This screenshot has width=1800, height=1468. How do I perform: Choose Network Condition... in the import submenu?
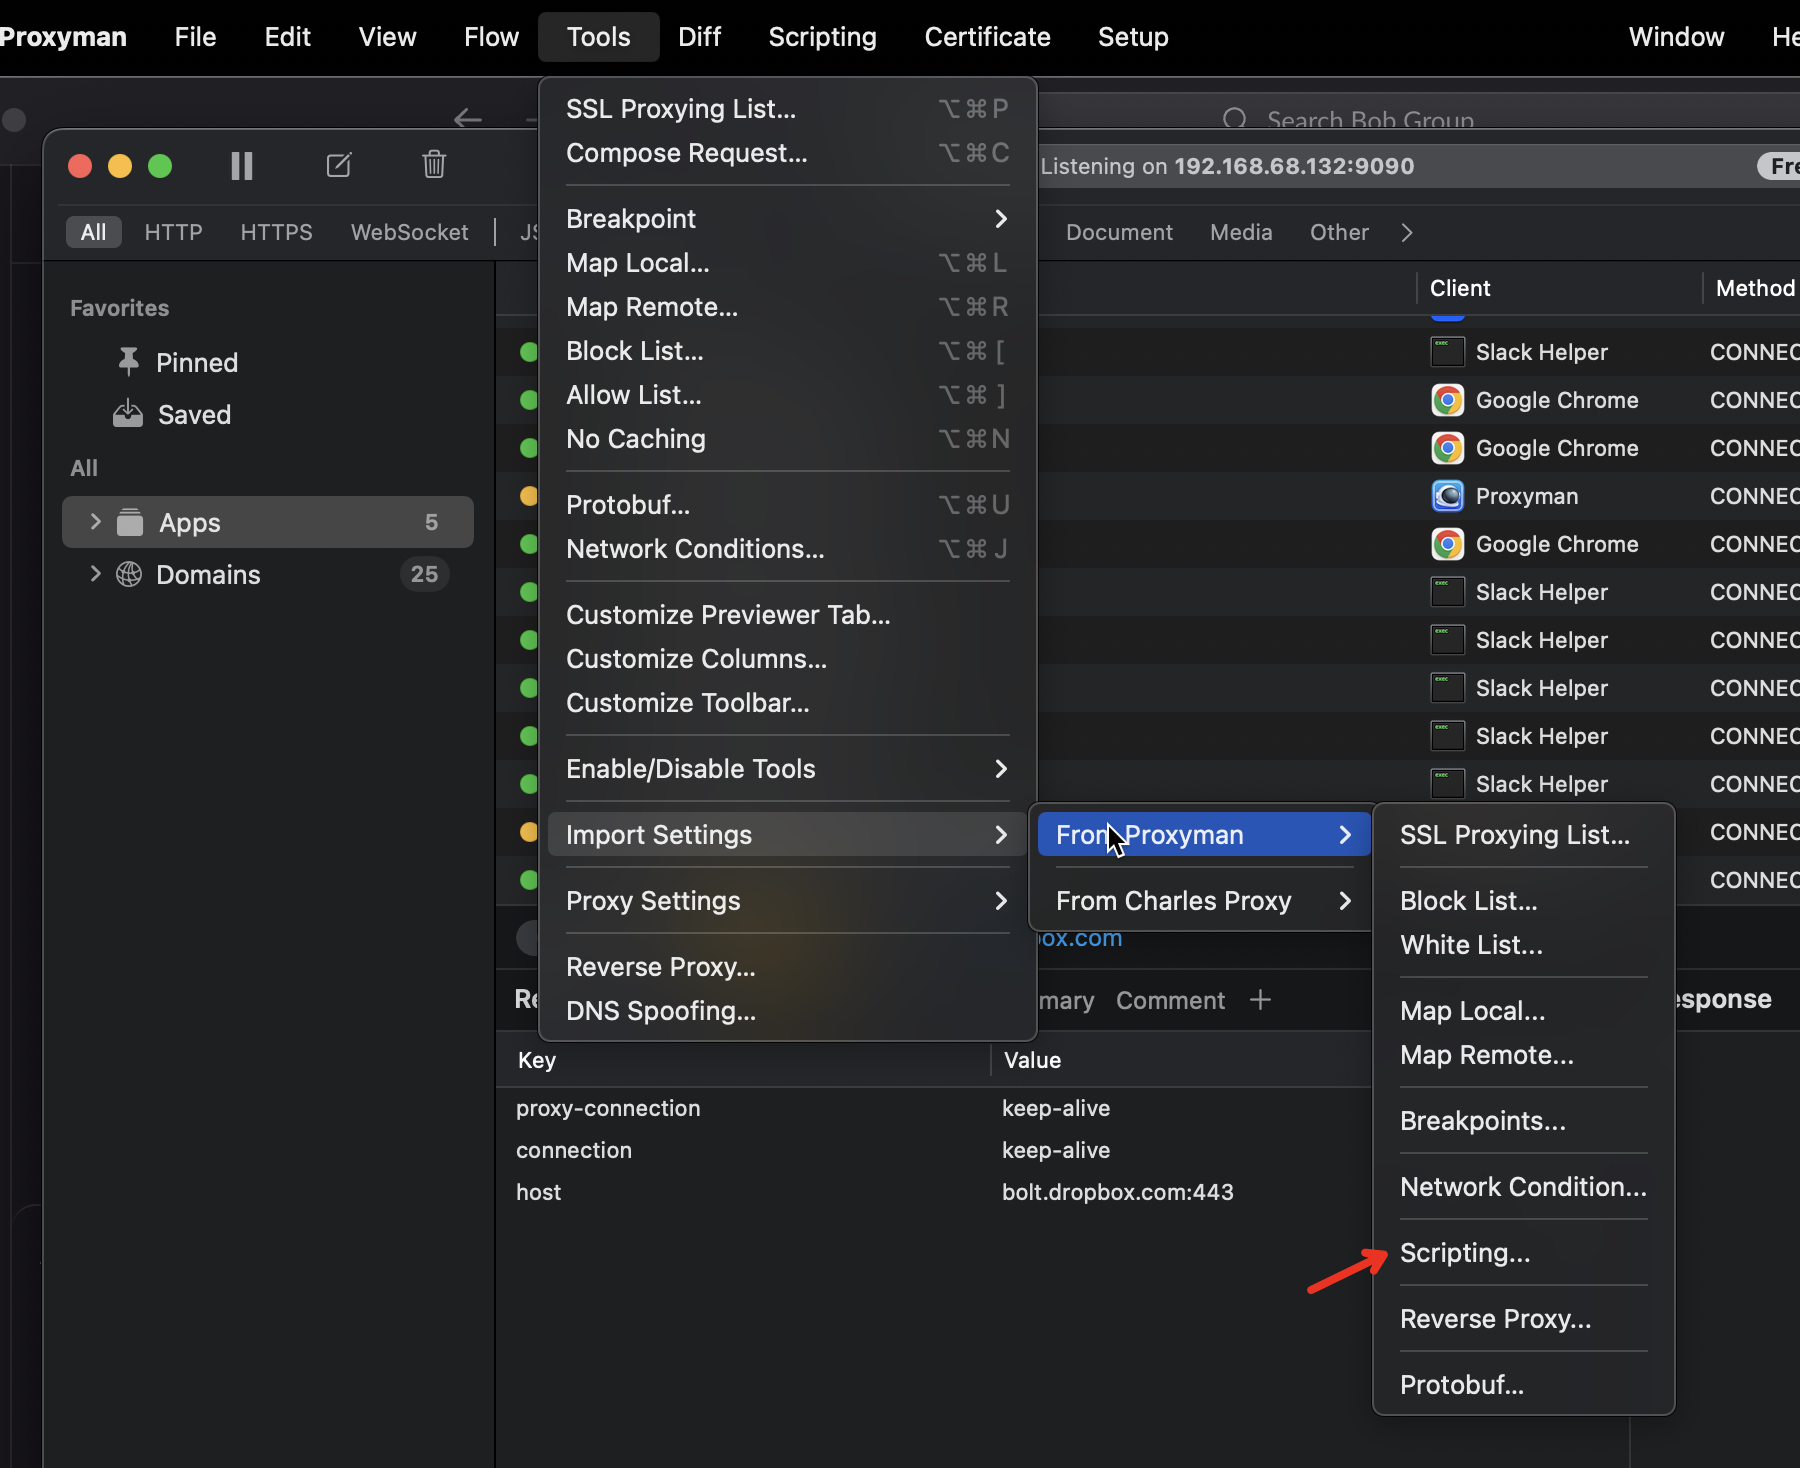point(1523,1187)
